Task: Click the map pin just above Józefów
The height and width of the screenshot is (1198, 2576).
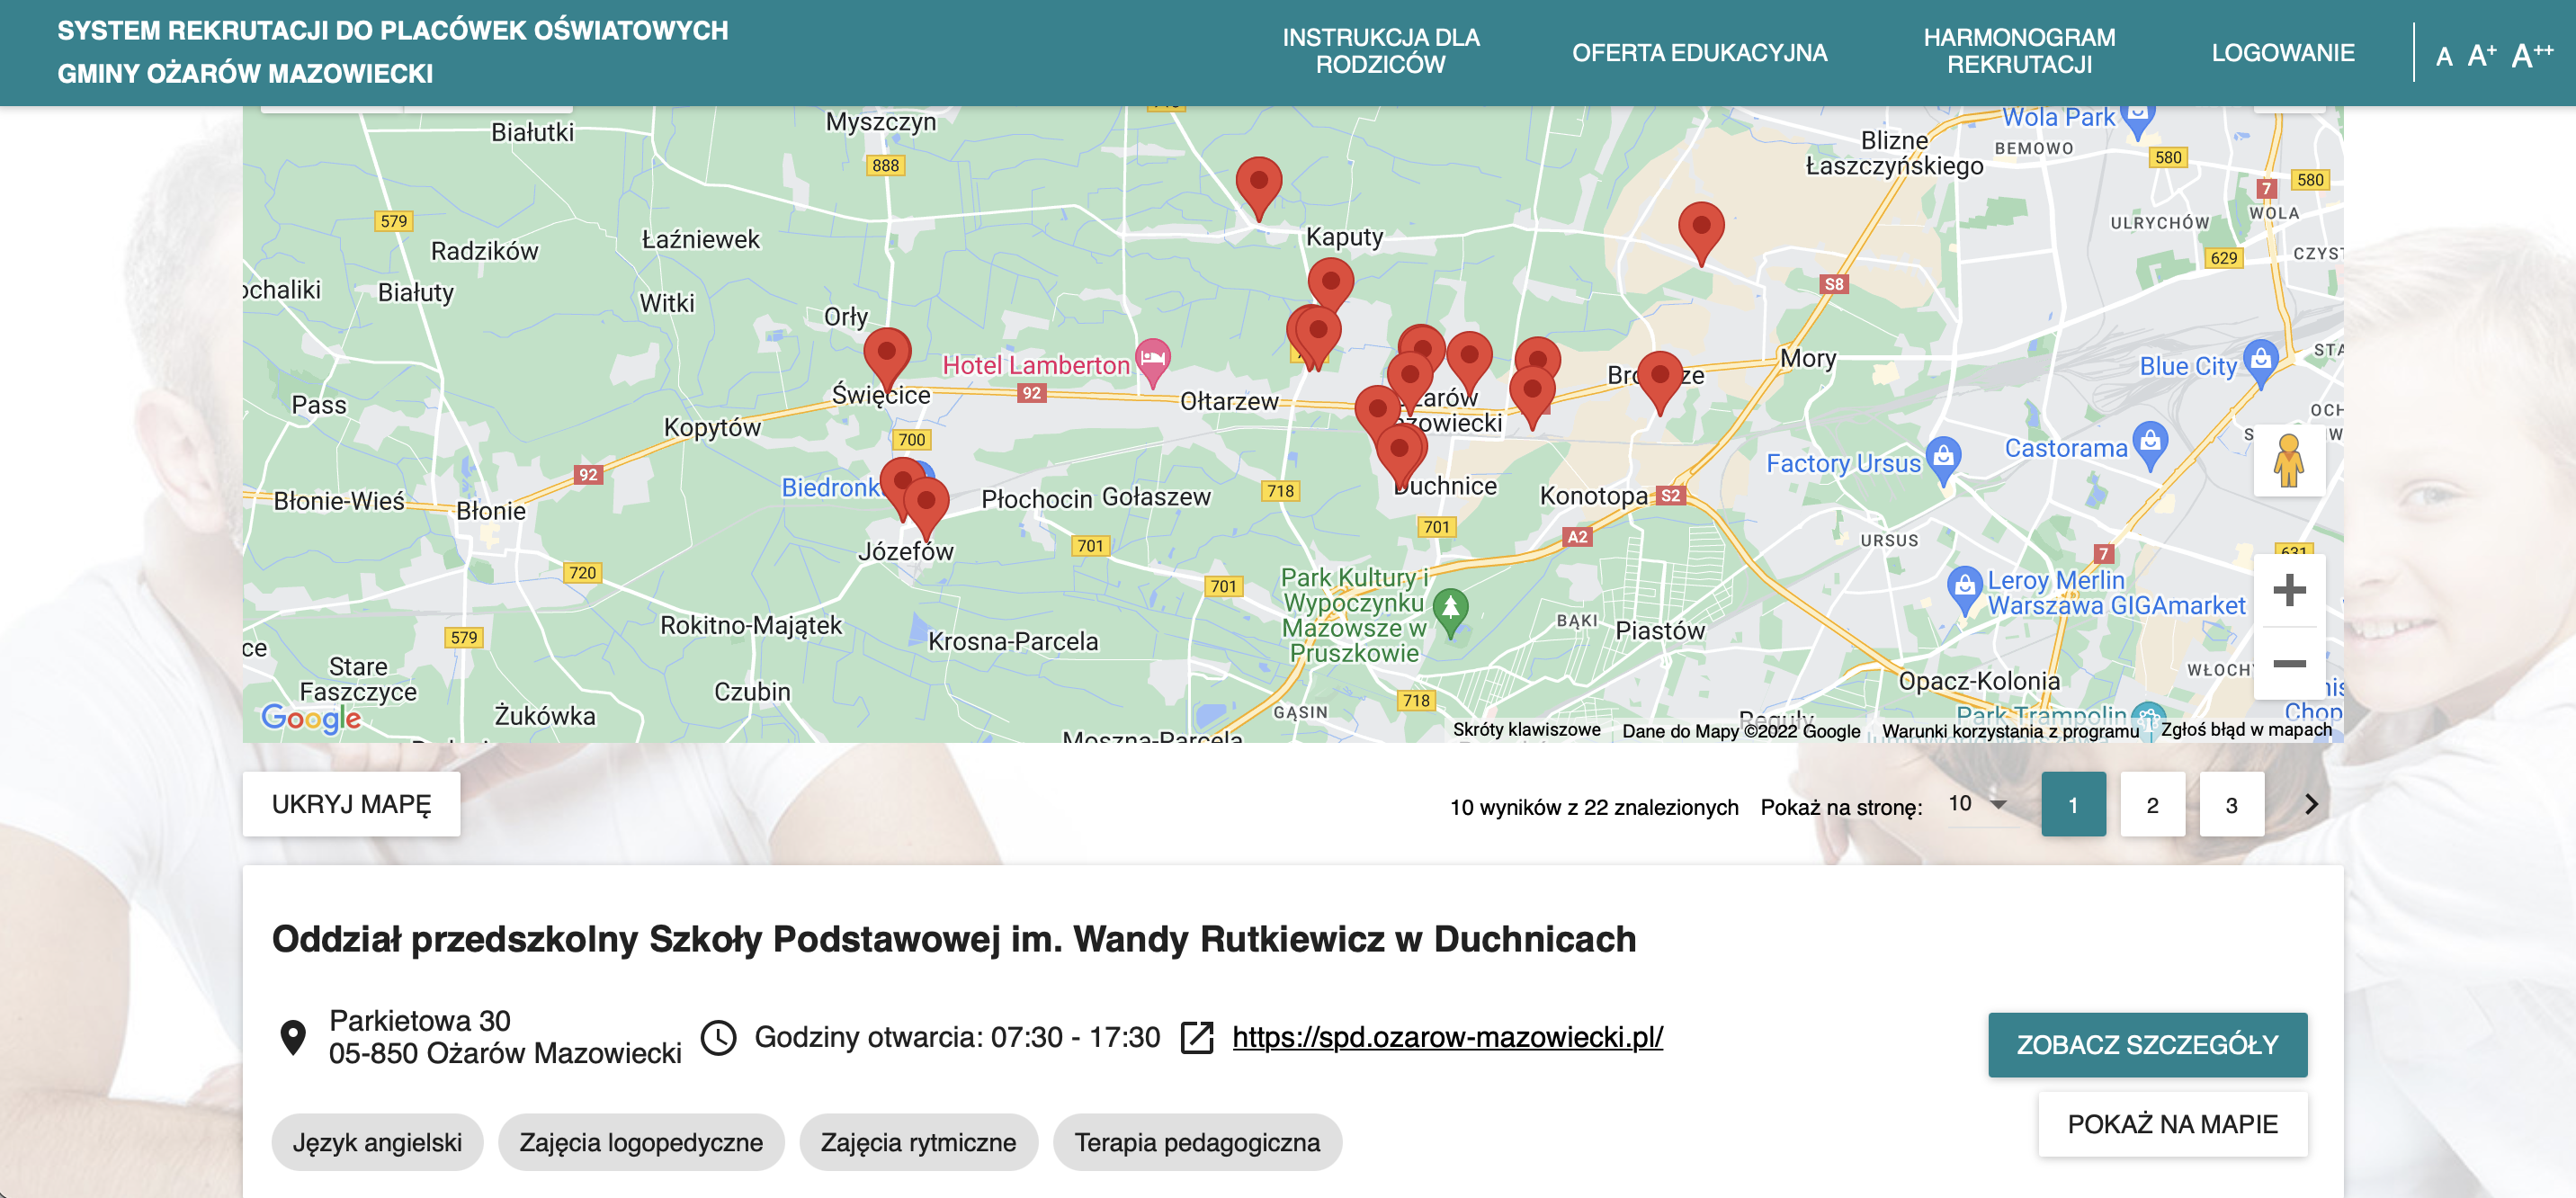Action: pos(926,507)
